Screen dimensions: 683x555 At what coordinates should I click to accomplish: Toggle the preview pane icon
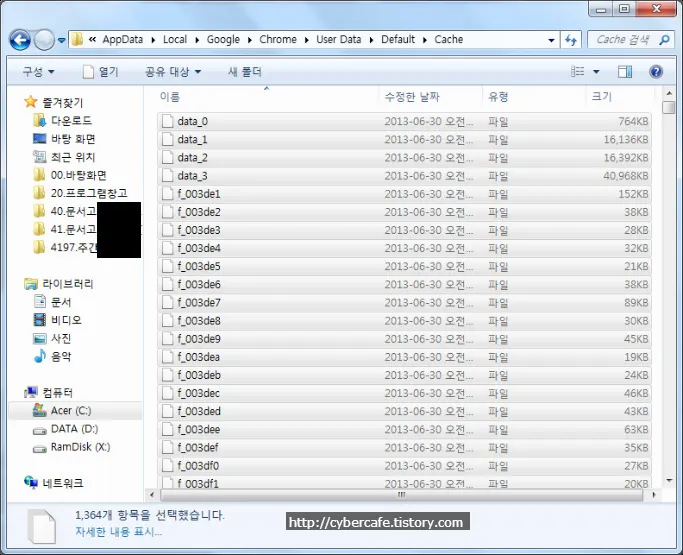pyautogui.click(x=625, y=71)
